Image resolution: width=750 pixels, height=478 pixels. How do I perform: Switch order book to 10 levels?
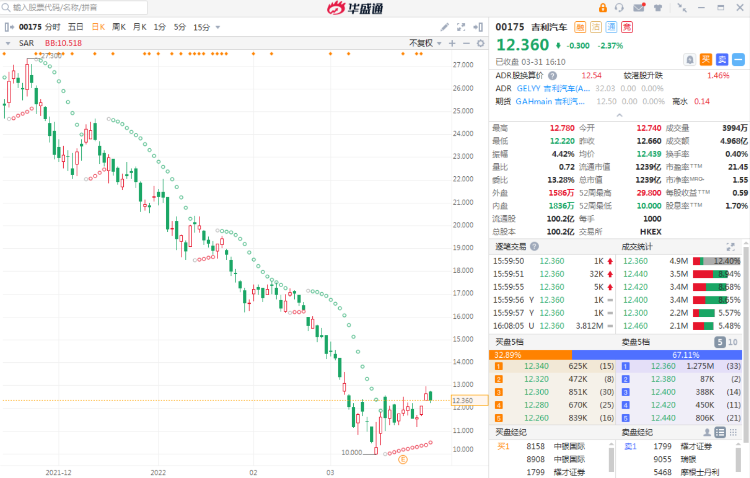click(733, 342)
